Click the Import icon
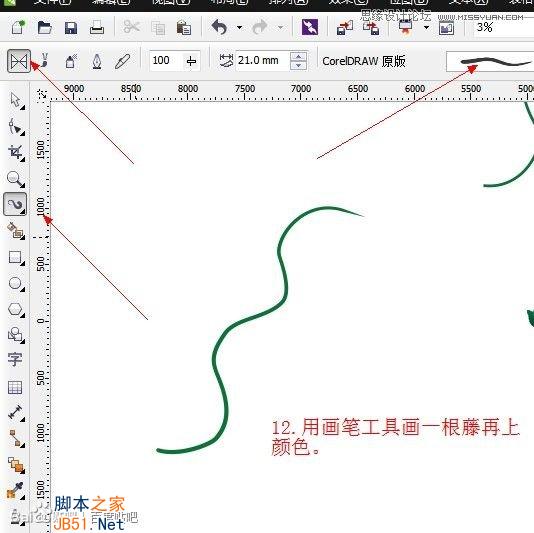The image size is (534, 533). (x=345, y=27)
